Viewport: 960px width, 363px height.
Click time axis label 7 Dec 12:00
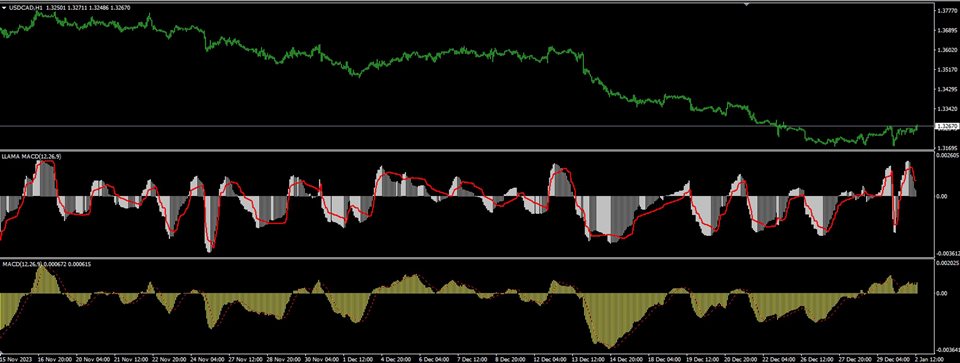click(x=474, y=359)
